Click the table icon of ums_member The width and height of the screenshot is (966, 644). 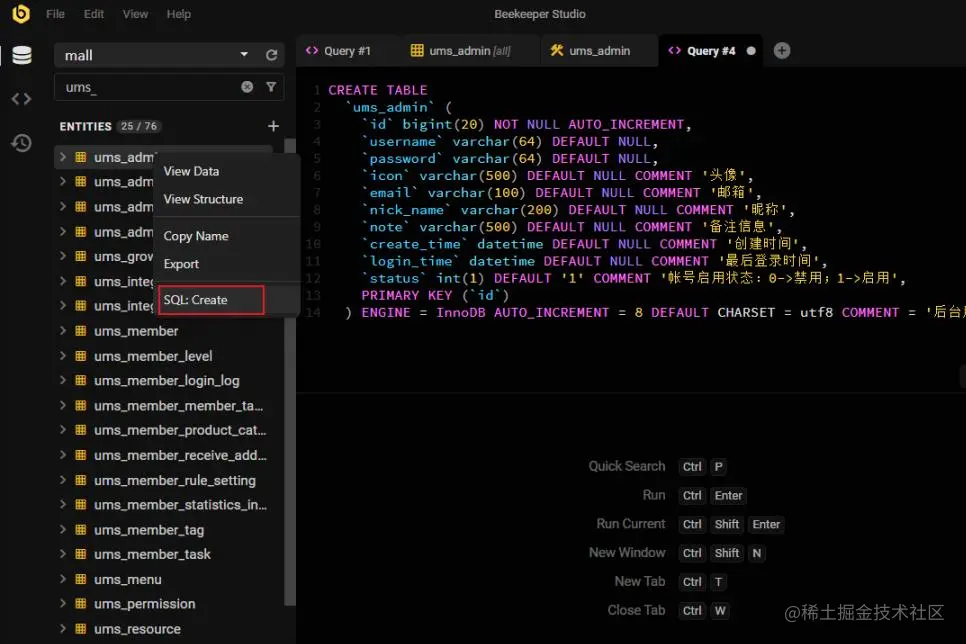point(81,331)
